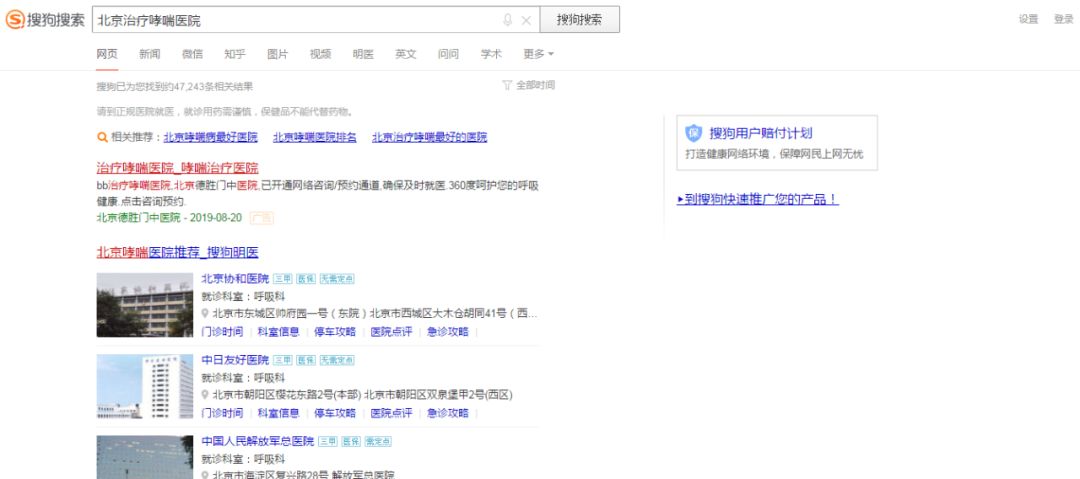Viewport: 1080px width, 479px height.
Task: Click the 登录 login link
Action: 1063,19
